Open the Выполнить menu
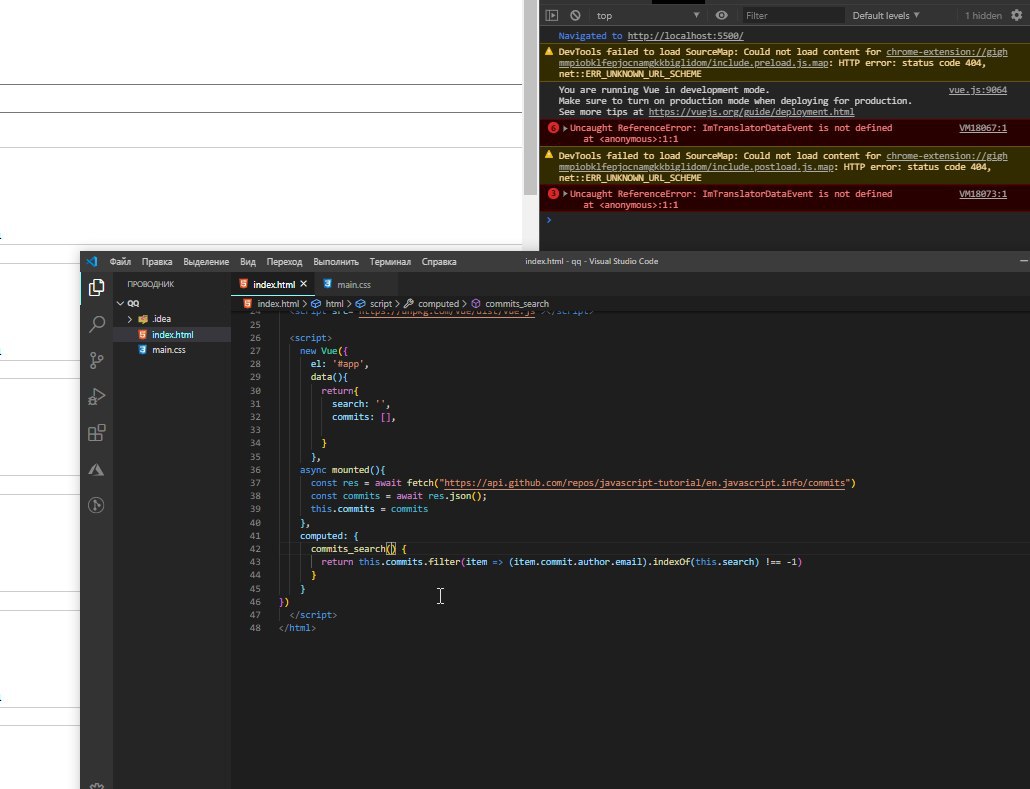Screen dimensions: 1030x789 click(336, 261)
